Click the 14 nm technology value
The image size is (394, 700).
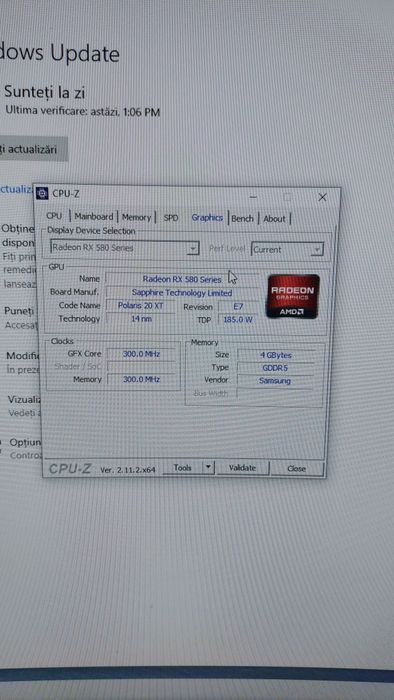[140, 319]
